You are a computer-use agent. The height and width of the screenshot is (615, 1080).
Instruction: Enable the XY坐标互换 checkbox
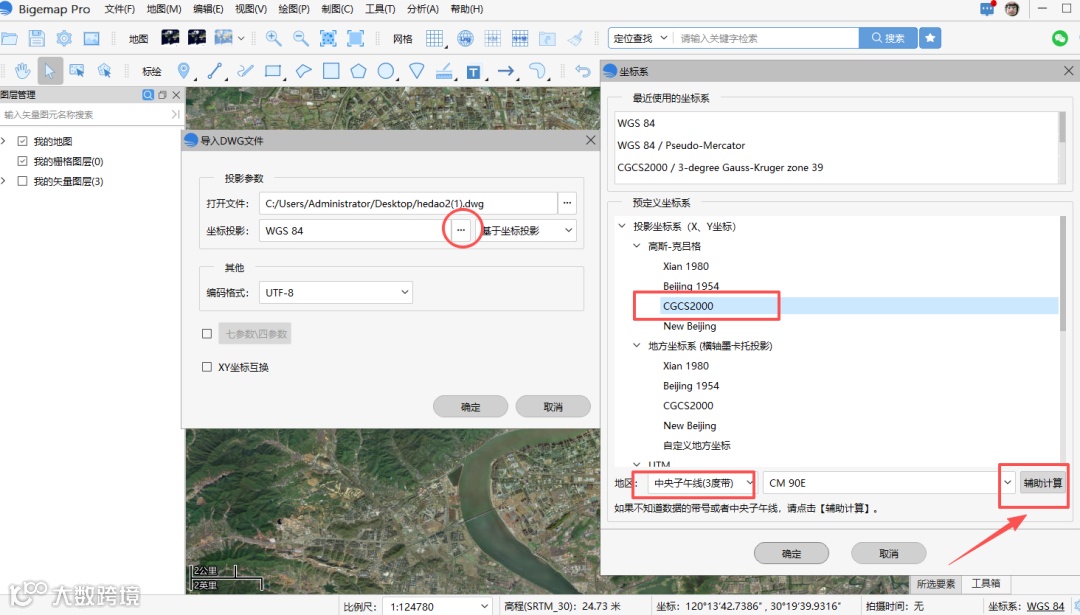coord(207,367)
